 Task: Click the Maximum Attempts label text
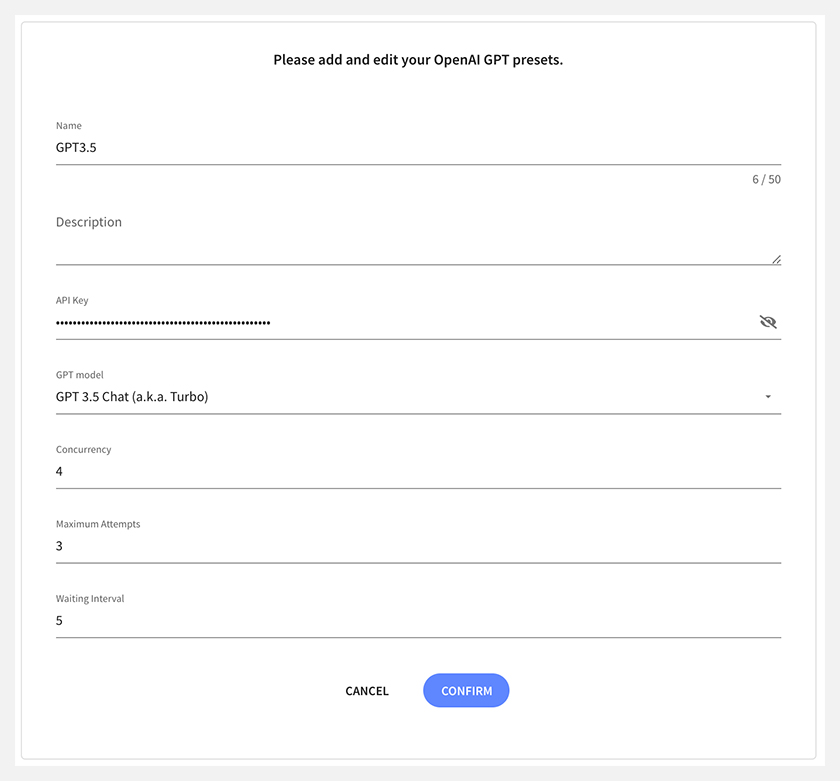[x=98, y=524]
